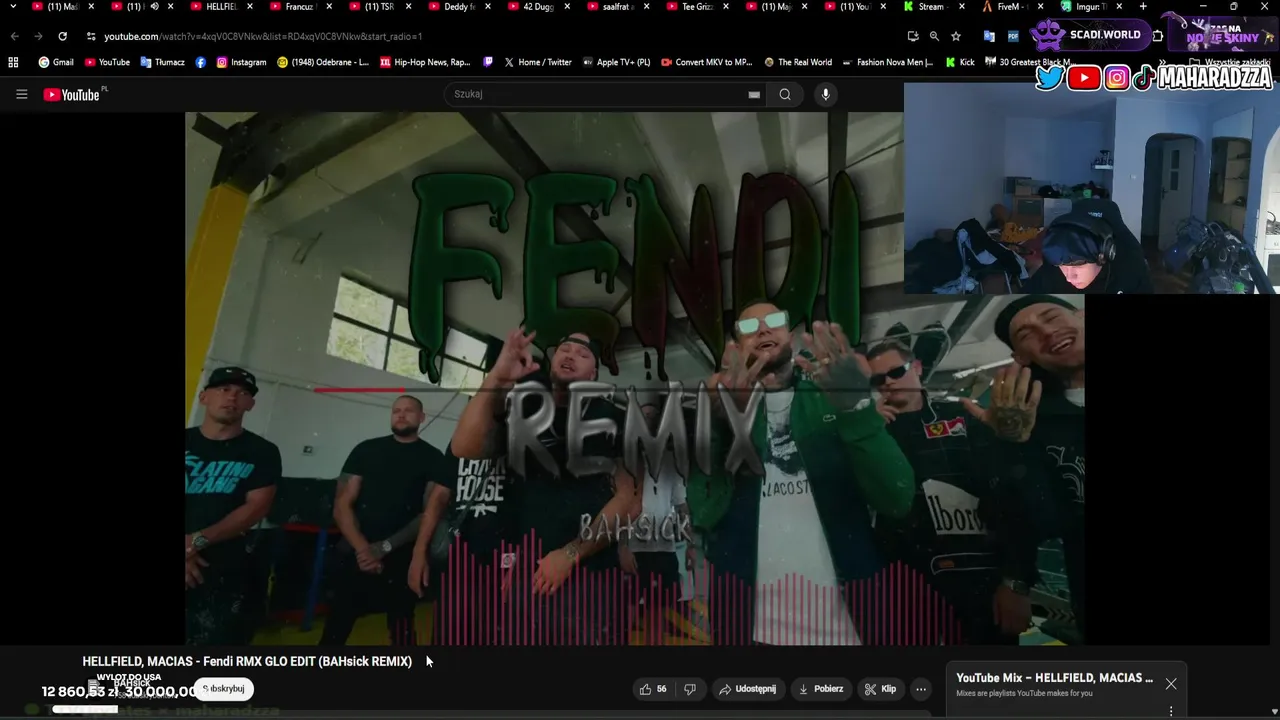View site information icon in address bar

click(91, 36)
